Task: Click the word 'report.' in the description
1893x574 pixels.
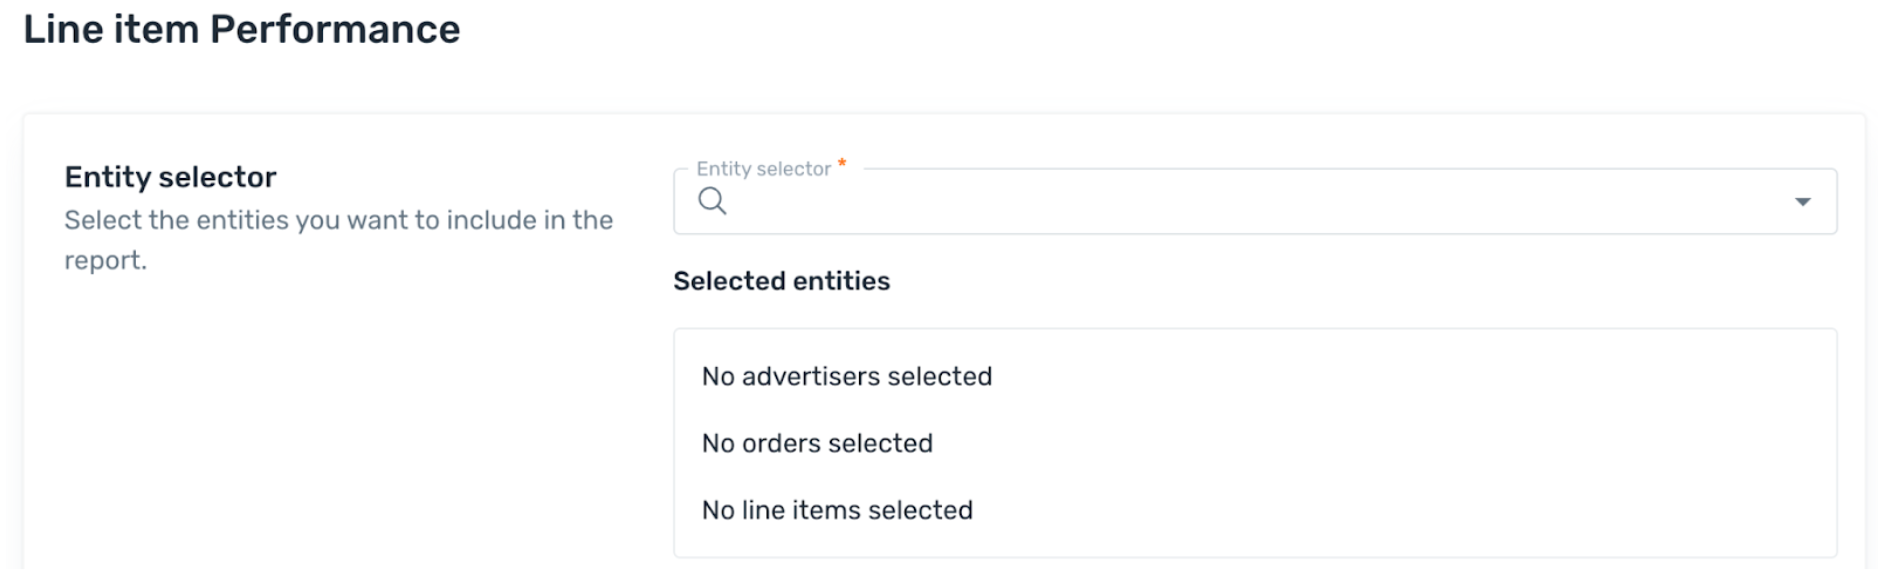Action: pyautogui.click(x=105, y=260)
